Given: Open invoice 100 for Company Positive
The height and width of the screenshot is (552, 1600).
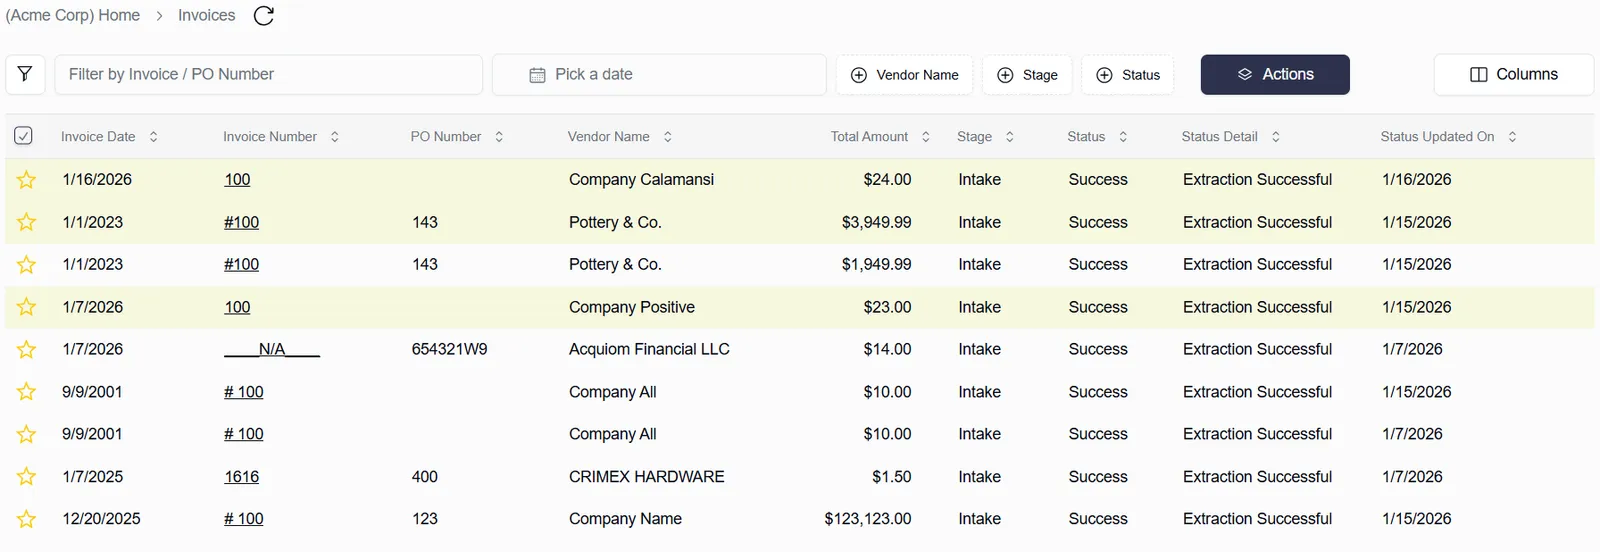Looking at the screenshot, I should click(237, 307).
